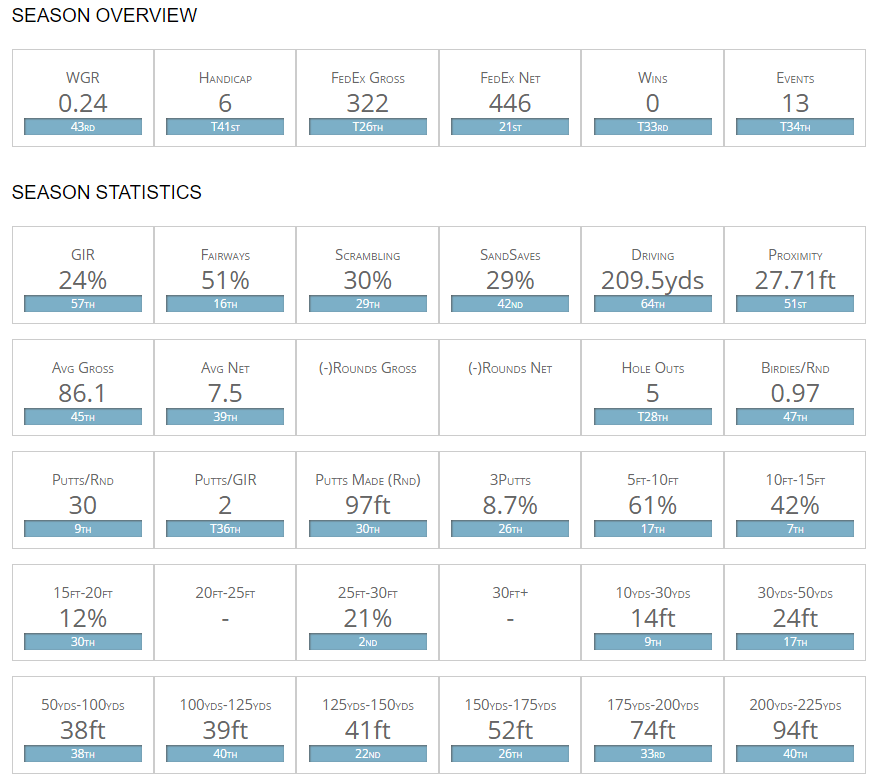
Task: Select the Handicap rank bar showing T41st
Action: [x=225, y=127]
